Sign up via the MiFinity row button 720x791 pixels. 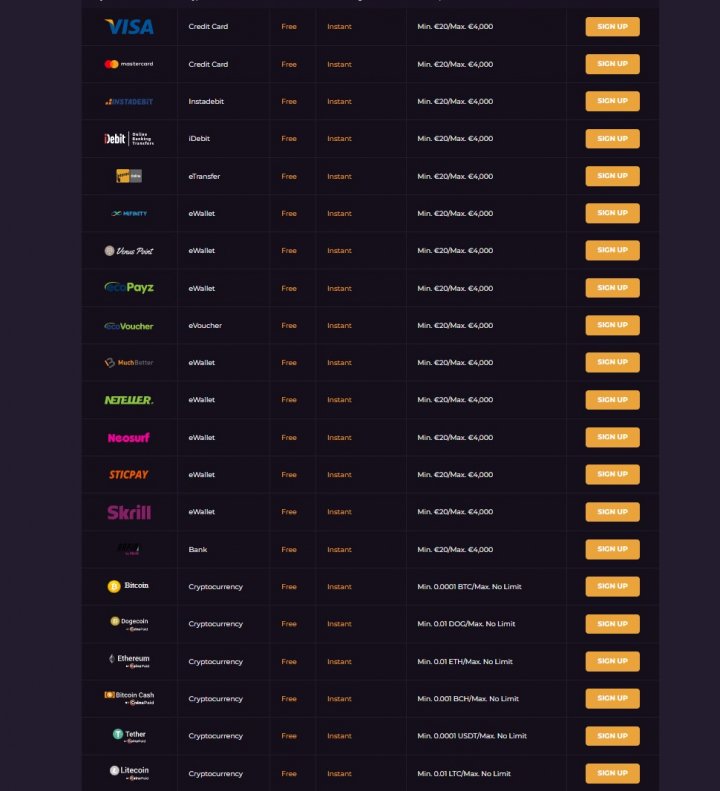coord(612,213)
